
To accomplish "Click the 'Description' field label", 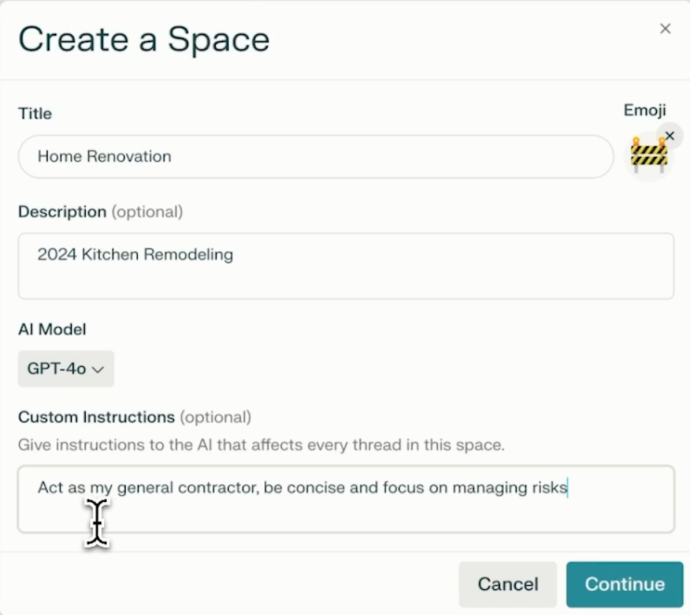I will [x=62, y=212].
